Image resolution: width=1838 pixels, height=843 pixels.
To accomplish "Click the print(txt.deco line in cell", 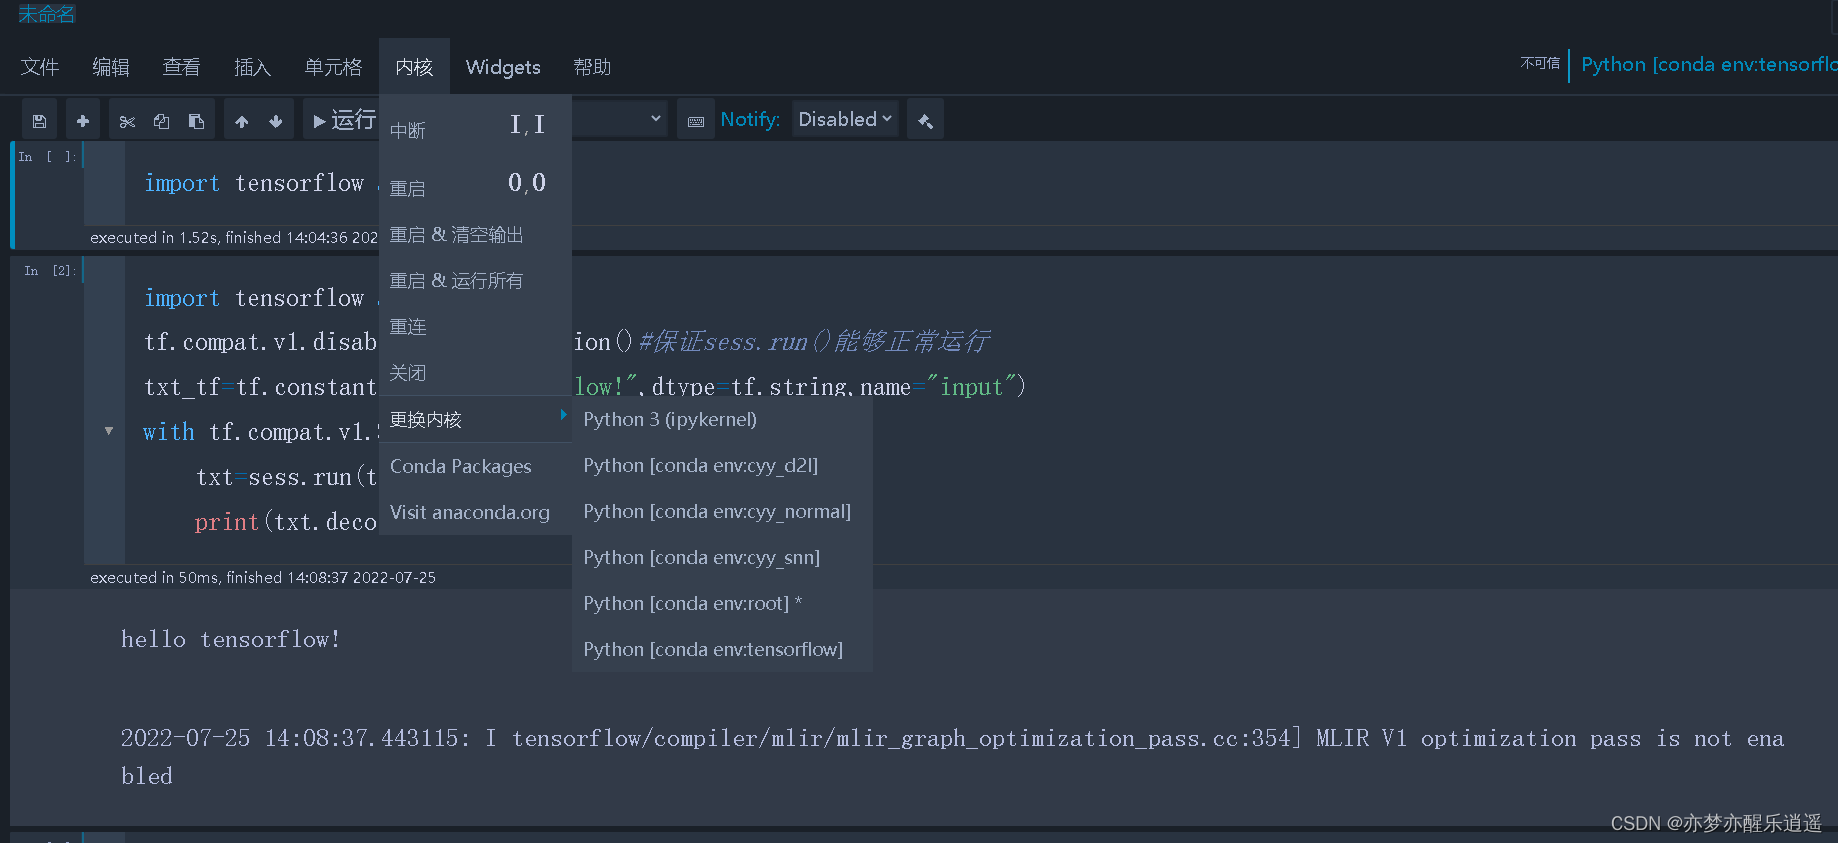I will tap(285, 522).
